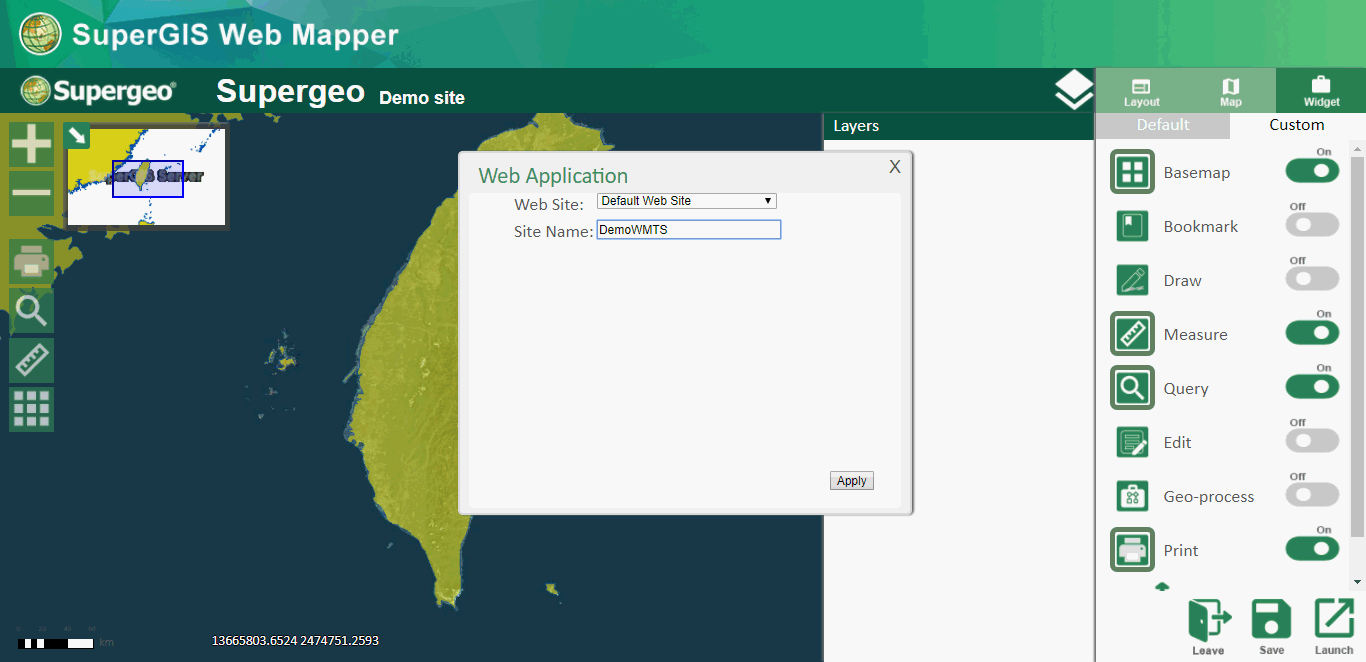
Task: Click the zoom out minus button on map
Action: (32, 193)
